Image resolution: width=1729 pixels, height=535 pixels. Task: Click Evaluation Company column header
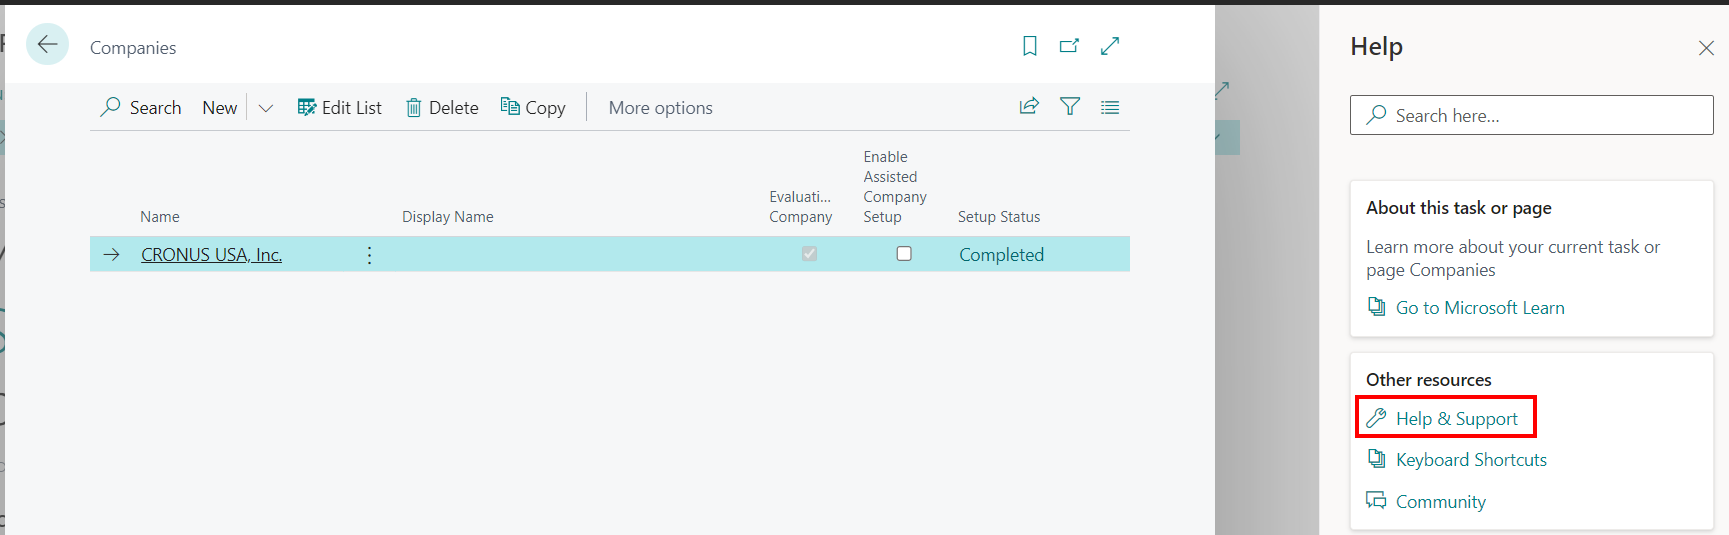[x=801, y=207]
